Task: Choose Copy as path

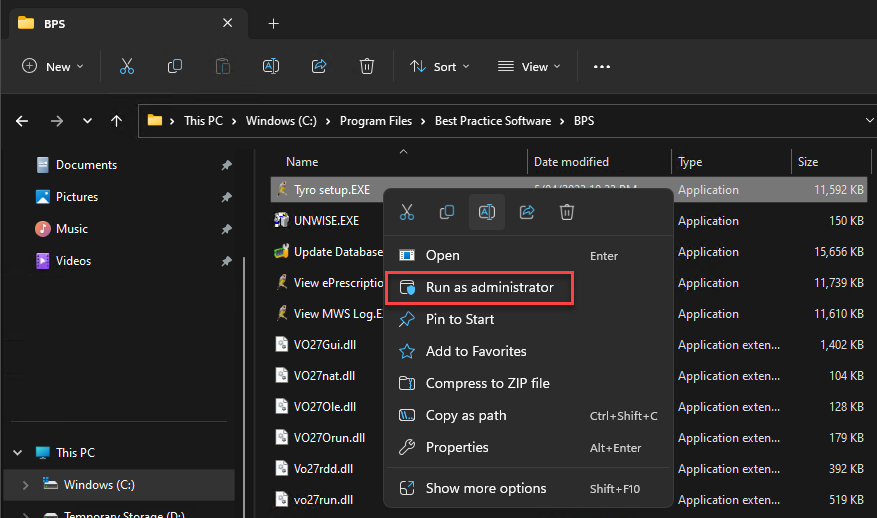Action: (528, 416)
